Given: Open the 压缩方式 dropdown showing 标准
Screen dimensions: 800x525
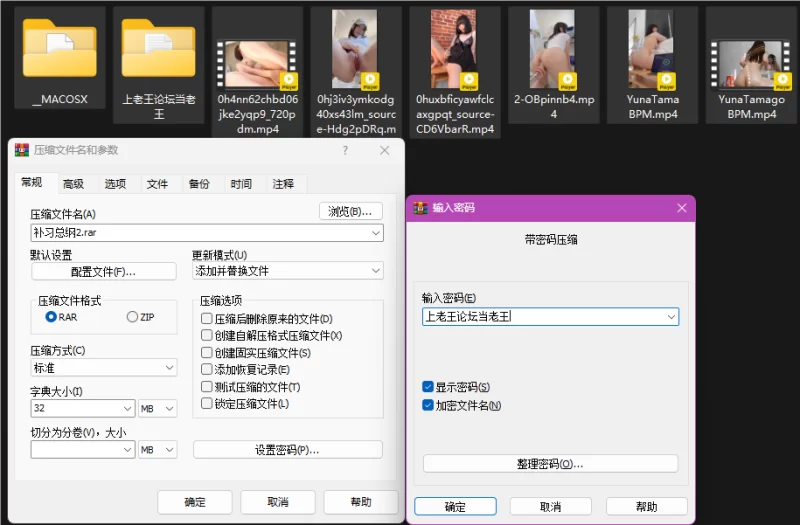Looking at the screenshot, I should point(169,368).
